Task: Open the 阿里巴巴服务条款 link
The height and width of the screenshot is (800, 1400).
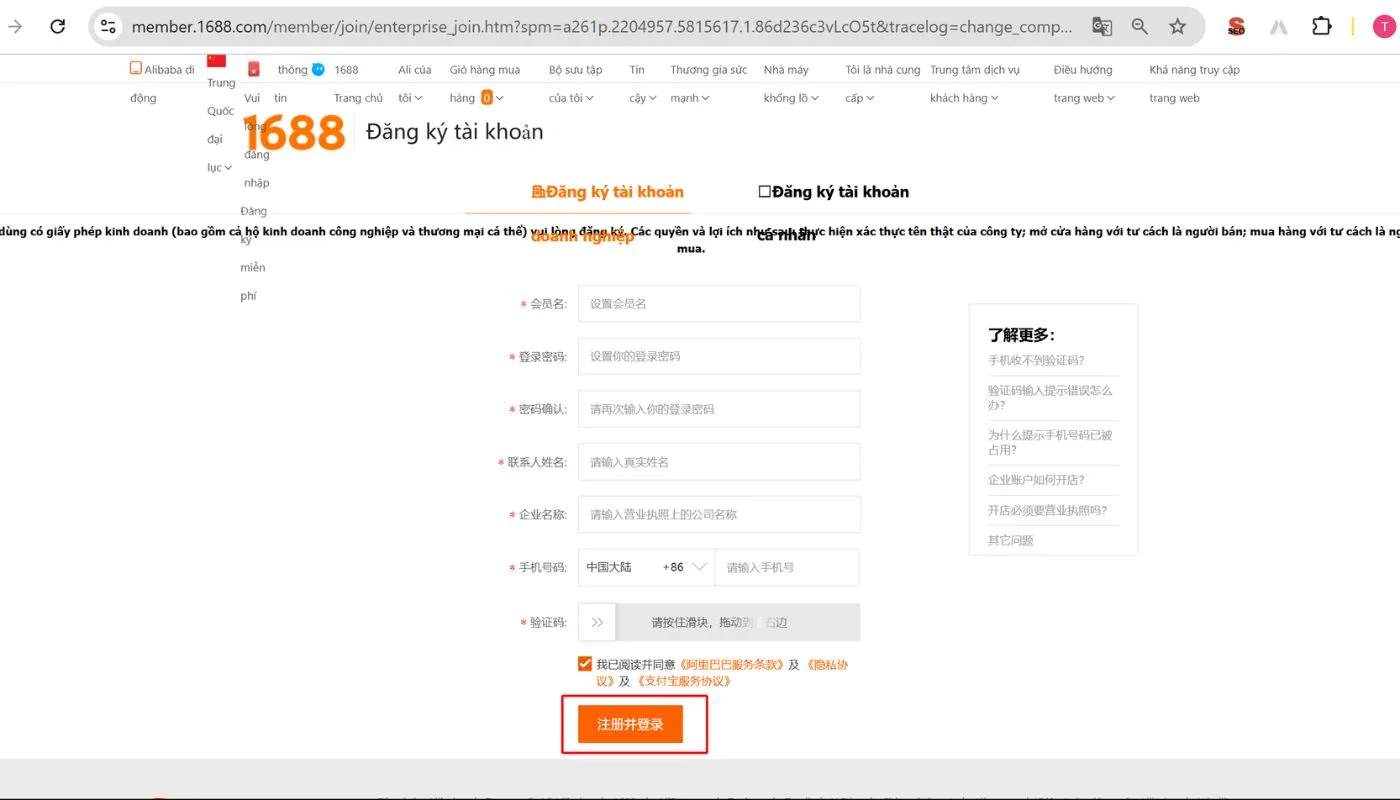Action: 732,664
